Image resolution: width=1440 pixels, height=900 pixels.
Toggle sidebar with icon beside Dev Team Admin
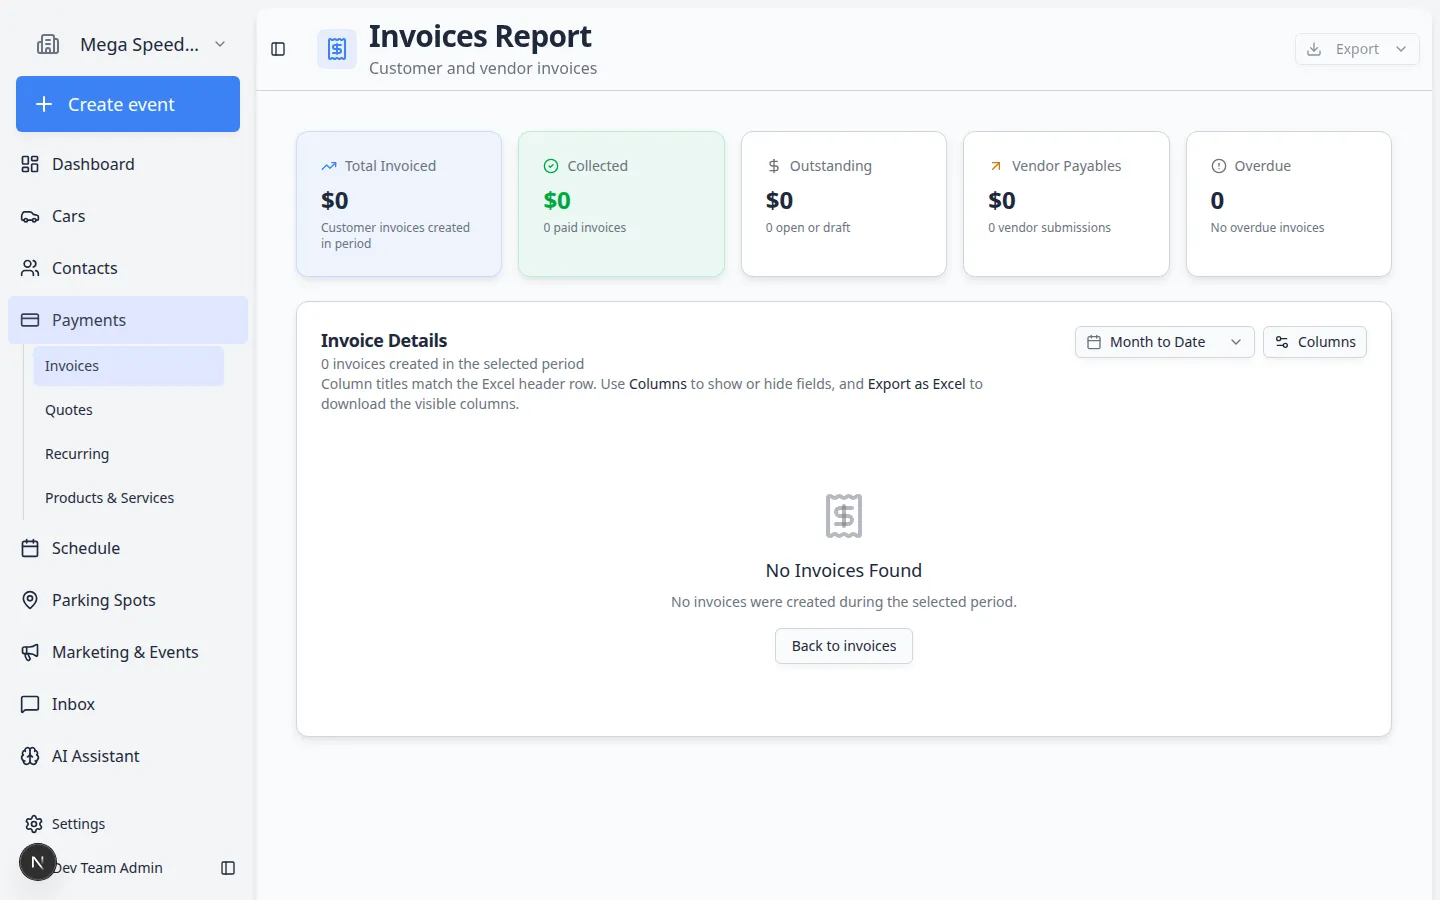pos(228,868)
